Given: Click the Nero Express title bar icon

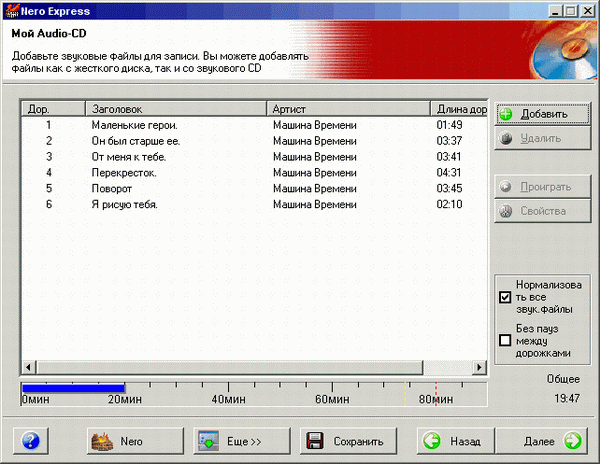Looking at the screenshot, I should (11, 11).
